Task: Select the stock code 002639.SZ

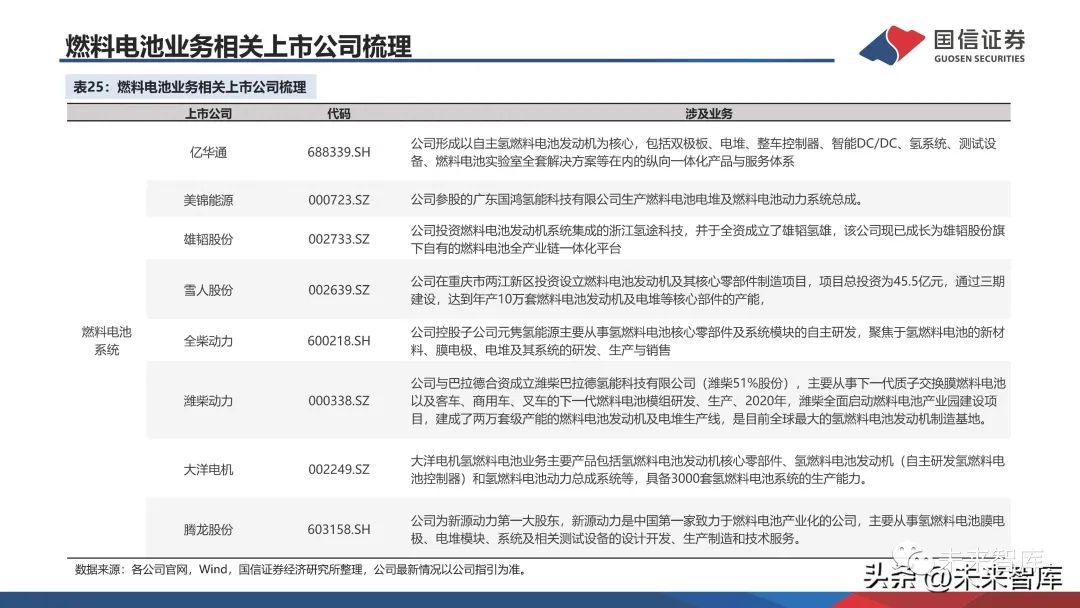Action: 339,290
